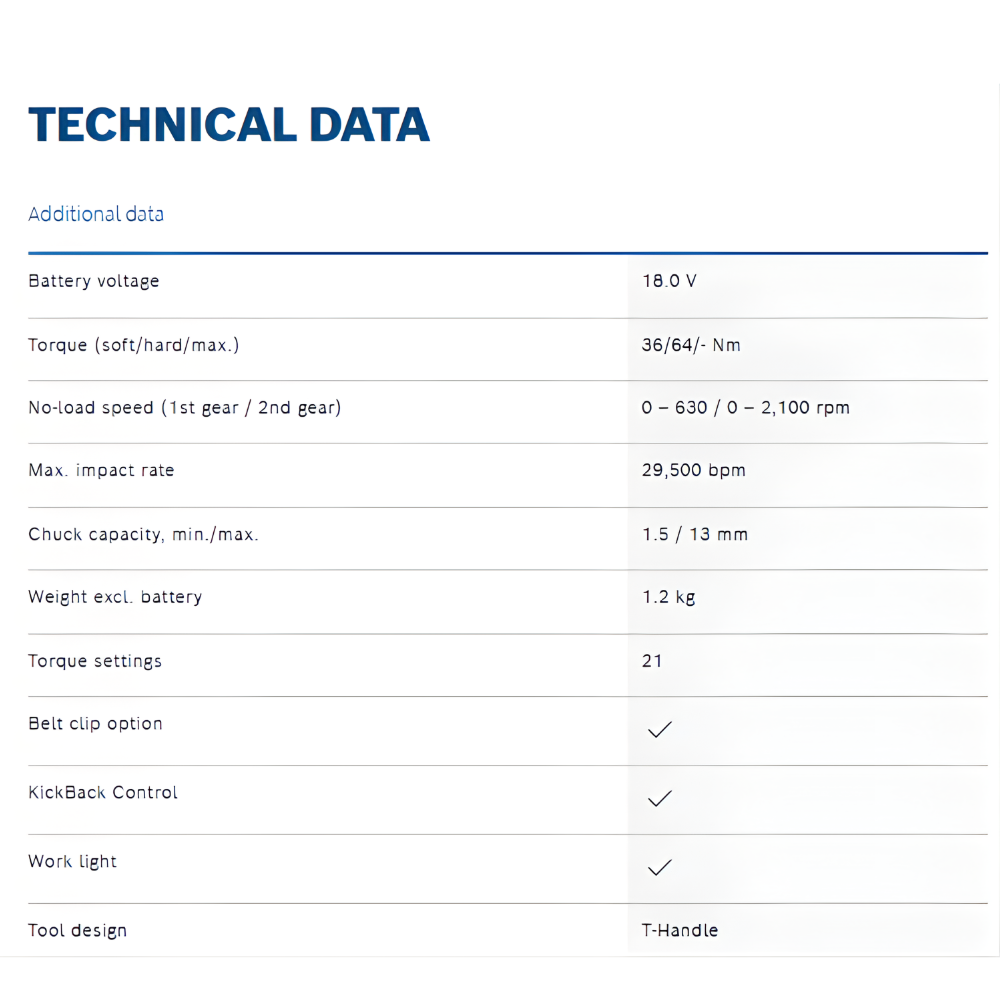
Task: Click the Belt clip option checkmark icon
Action: point(659,730)
